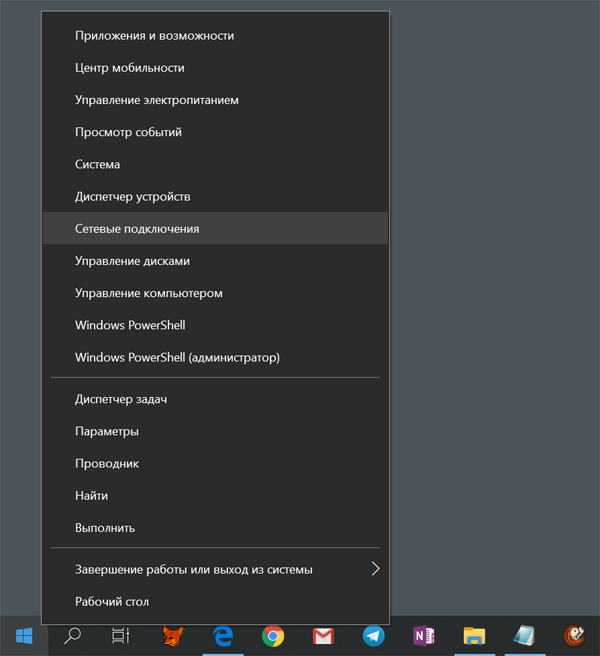
Task: Select 'Диспетчер задач' menu item
Action: tap(121, 399)
